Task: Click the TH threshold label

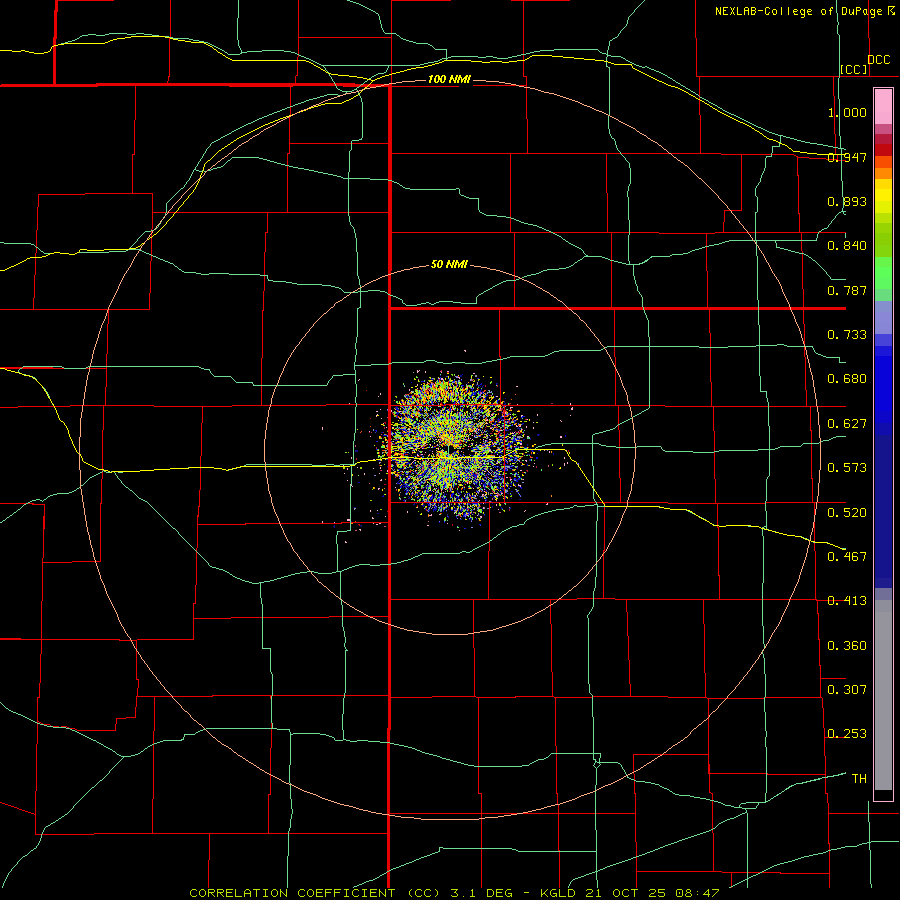Action: pos(859,779)
